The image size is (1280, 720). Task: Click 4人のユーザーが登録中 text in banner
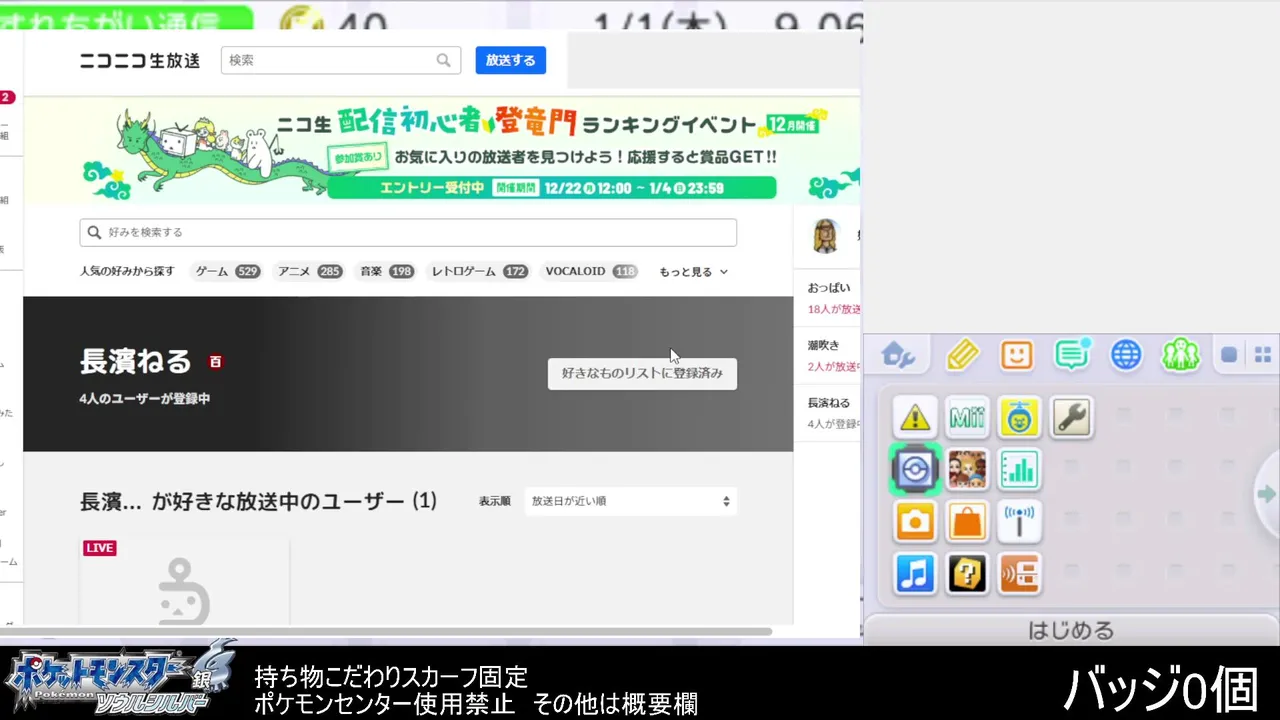click(145, 398)
